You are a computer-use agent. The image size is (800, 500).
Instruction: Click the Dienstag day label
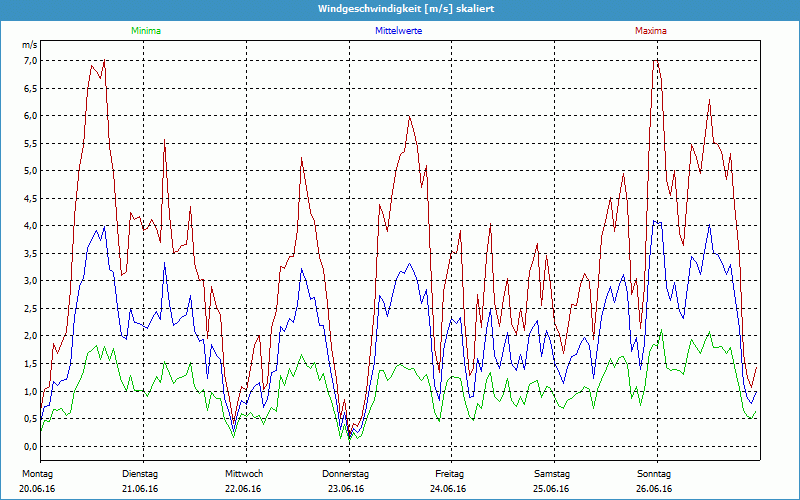pyautogui.click(x=140, y=474)
